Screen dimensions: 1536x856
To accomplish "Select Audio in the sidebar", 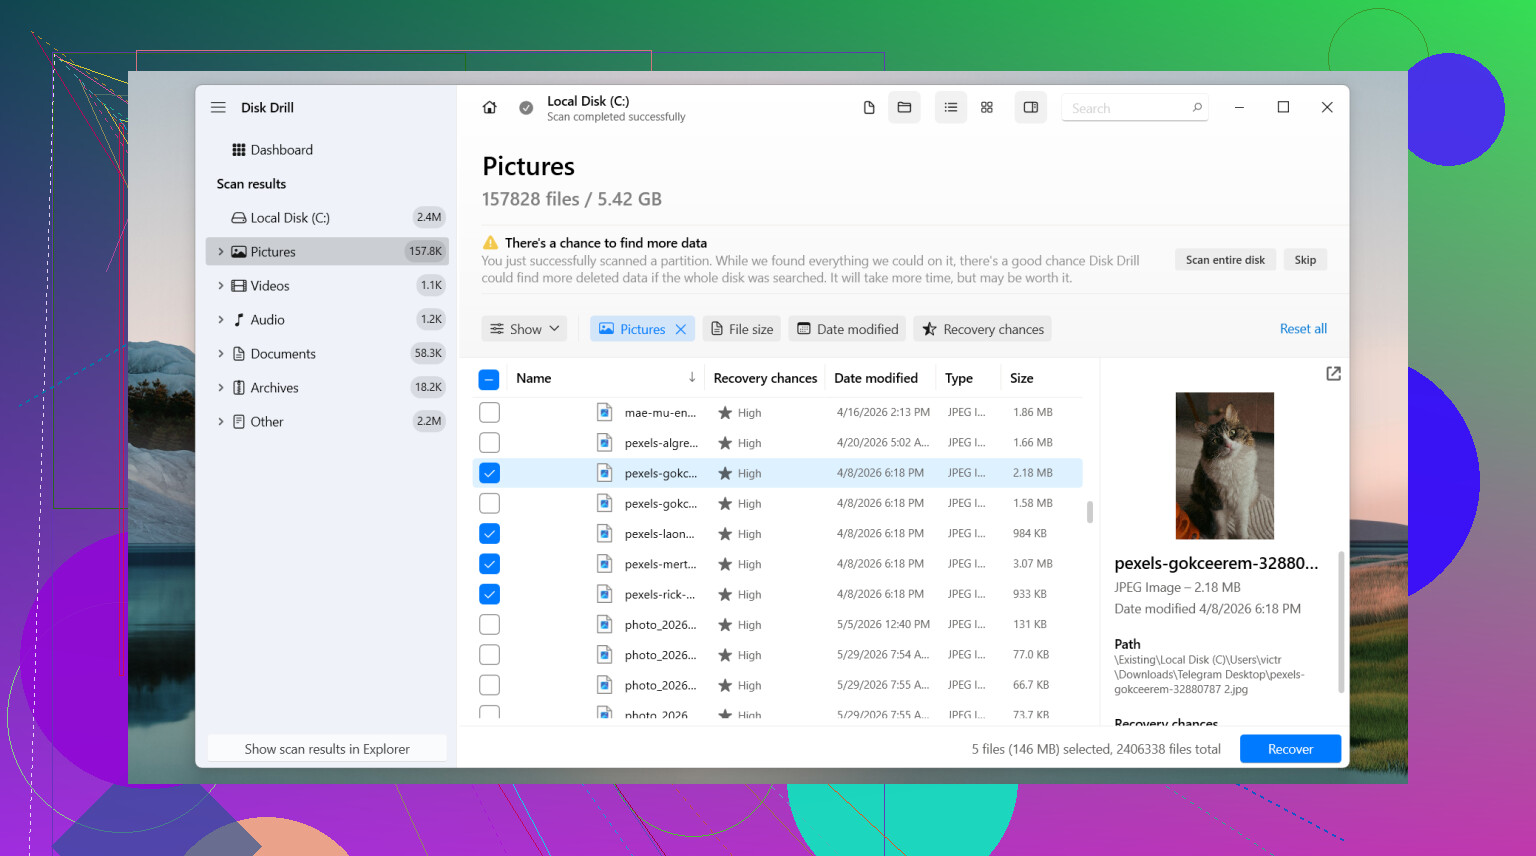I will point(327,320).
